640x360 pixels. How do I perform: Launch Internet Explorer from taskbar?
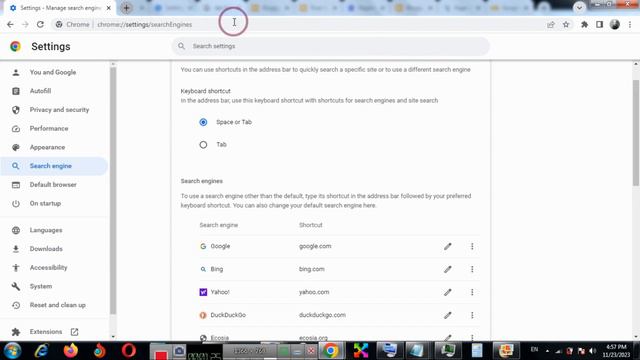[x=42, y=351]
